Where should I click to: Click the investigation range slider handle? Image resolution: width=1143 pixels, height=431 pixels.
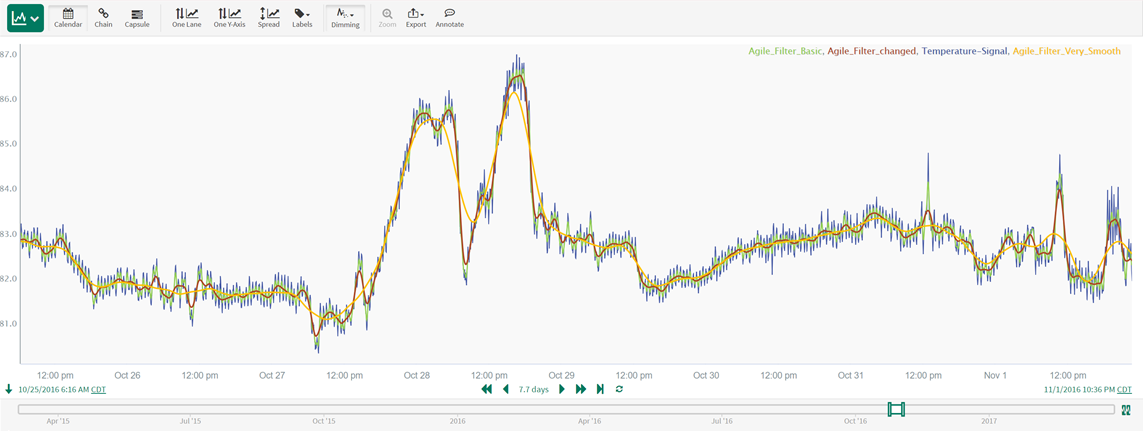896,409
